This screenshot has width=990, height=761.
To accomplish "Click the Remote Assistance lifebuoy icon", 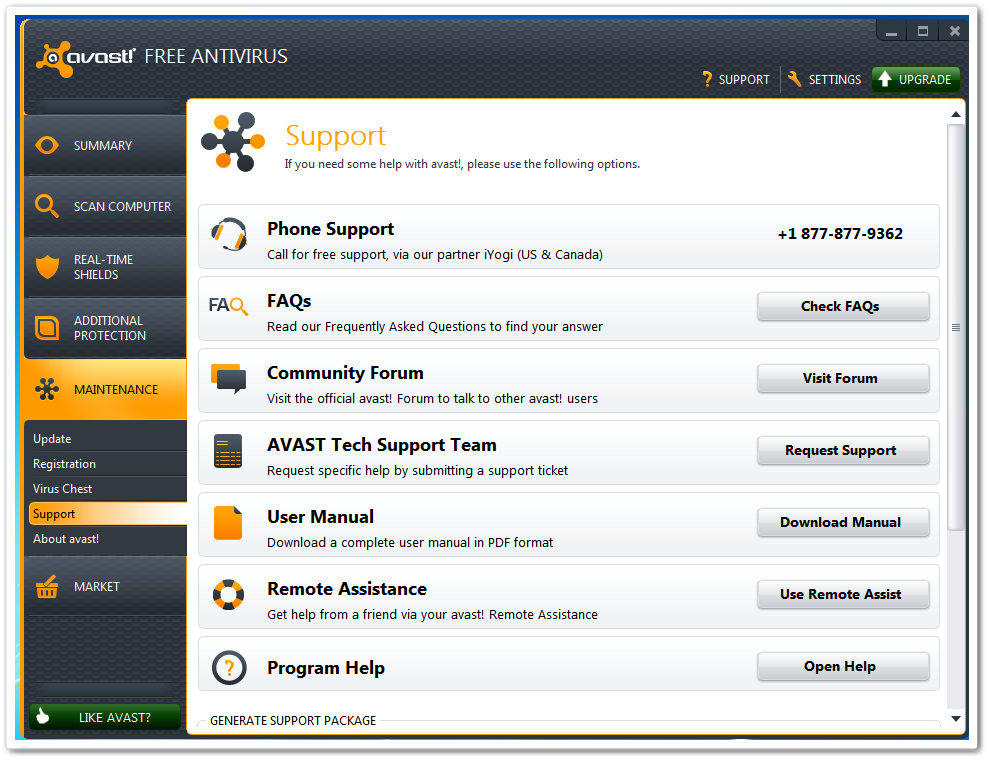I will 229,594.
